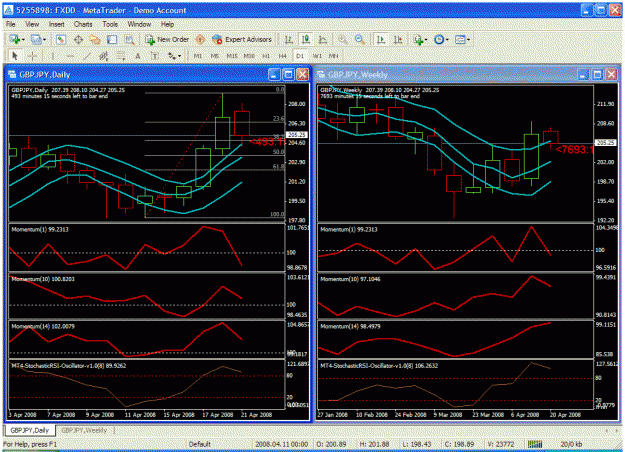Open the Indicators list icon
Image resolution: width=625 pixels, height=452 pixels.
pos(418,39)
